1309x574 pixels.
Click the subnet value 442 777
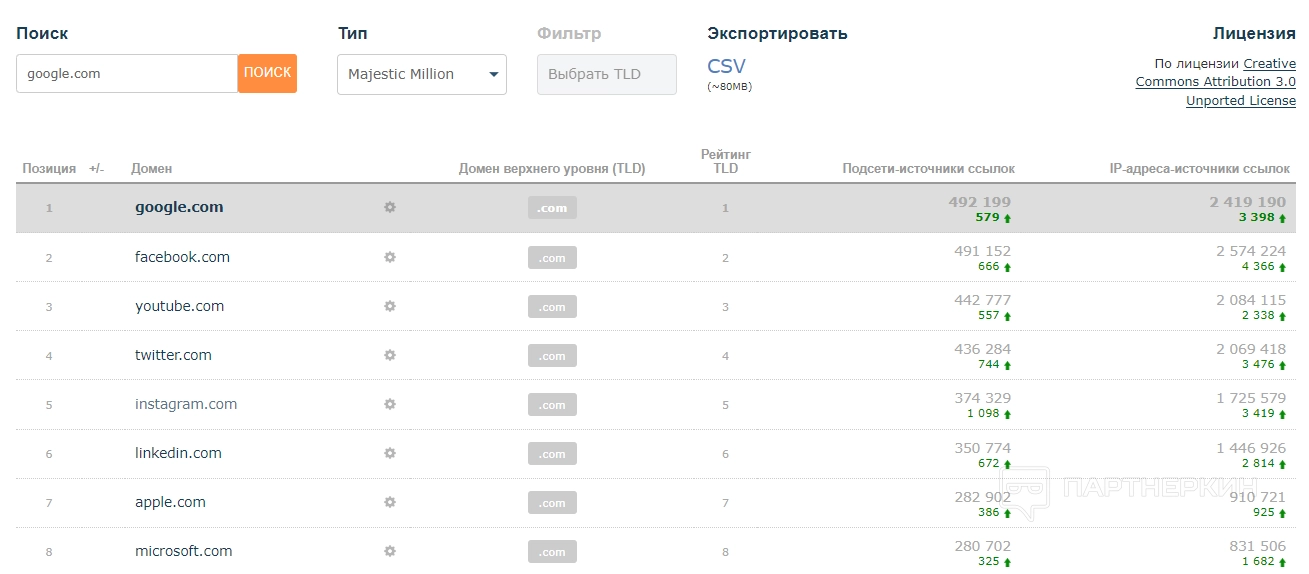click(x=982, y=300)
